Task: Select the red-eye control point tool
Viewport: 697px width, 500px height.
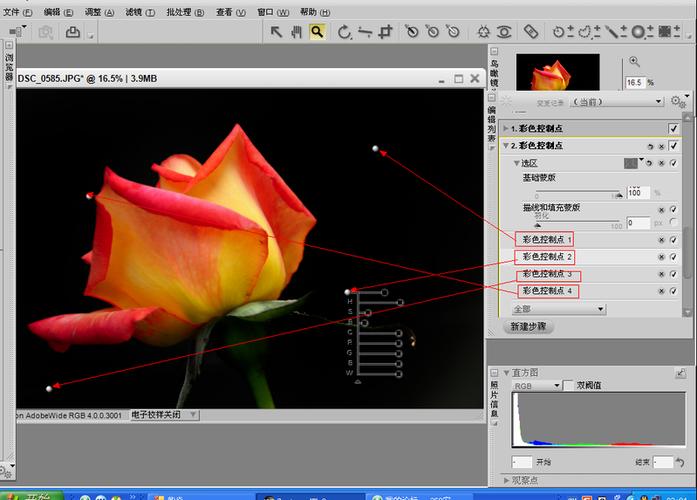Action: (x=504, y=32)
